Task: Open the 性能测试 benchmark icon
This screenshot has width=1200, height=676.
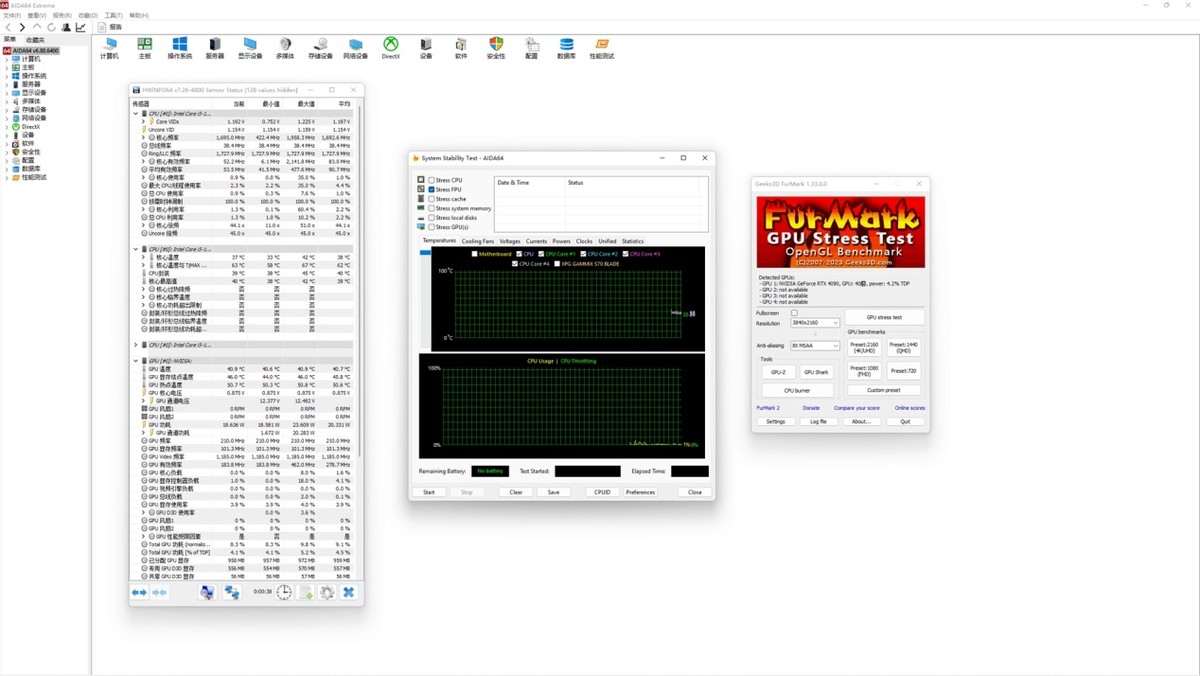Action: point(601,46)
